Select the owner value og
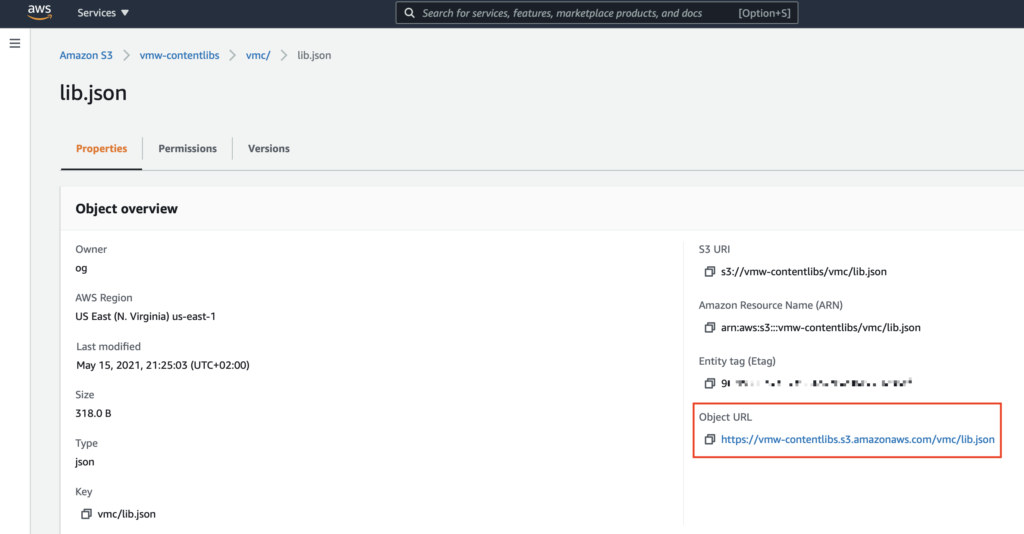The image size is (1024, 534). point(81,268)
